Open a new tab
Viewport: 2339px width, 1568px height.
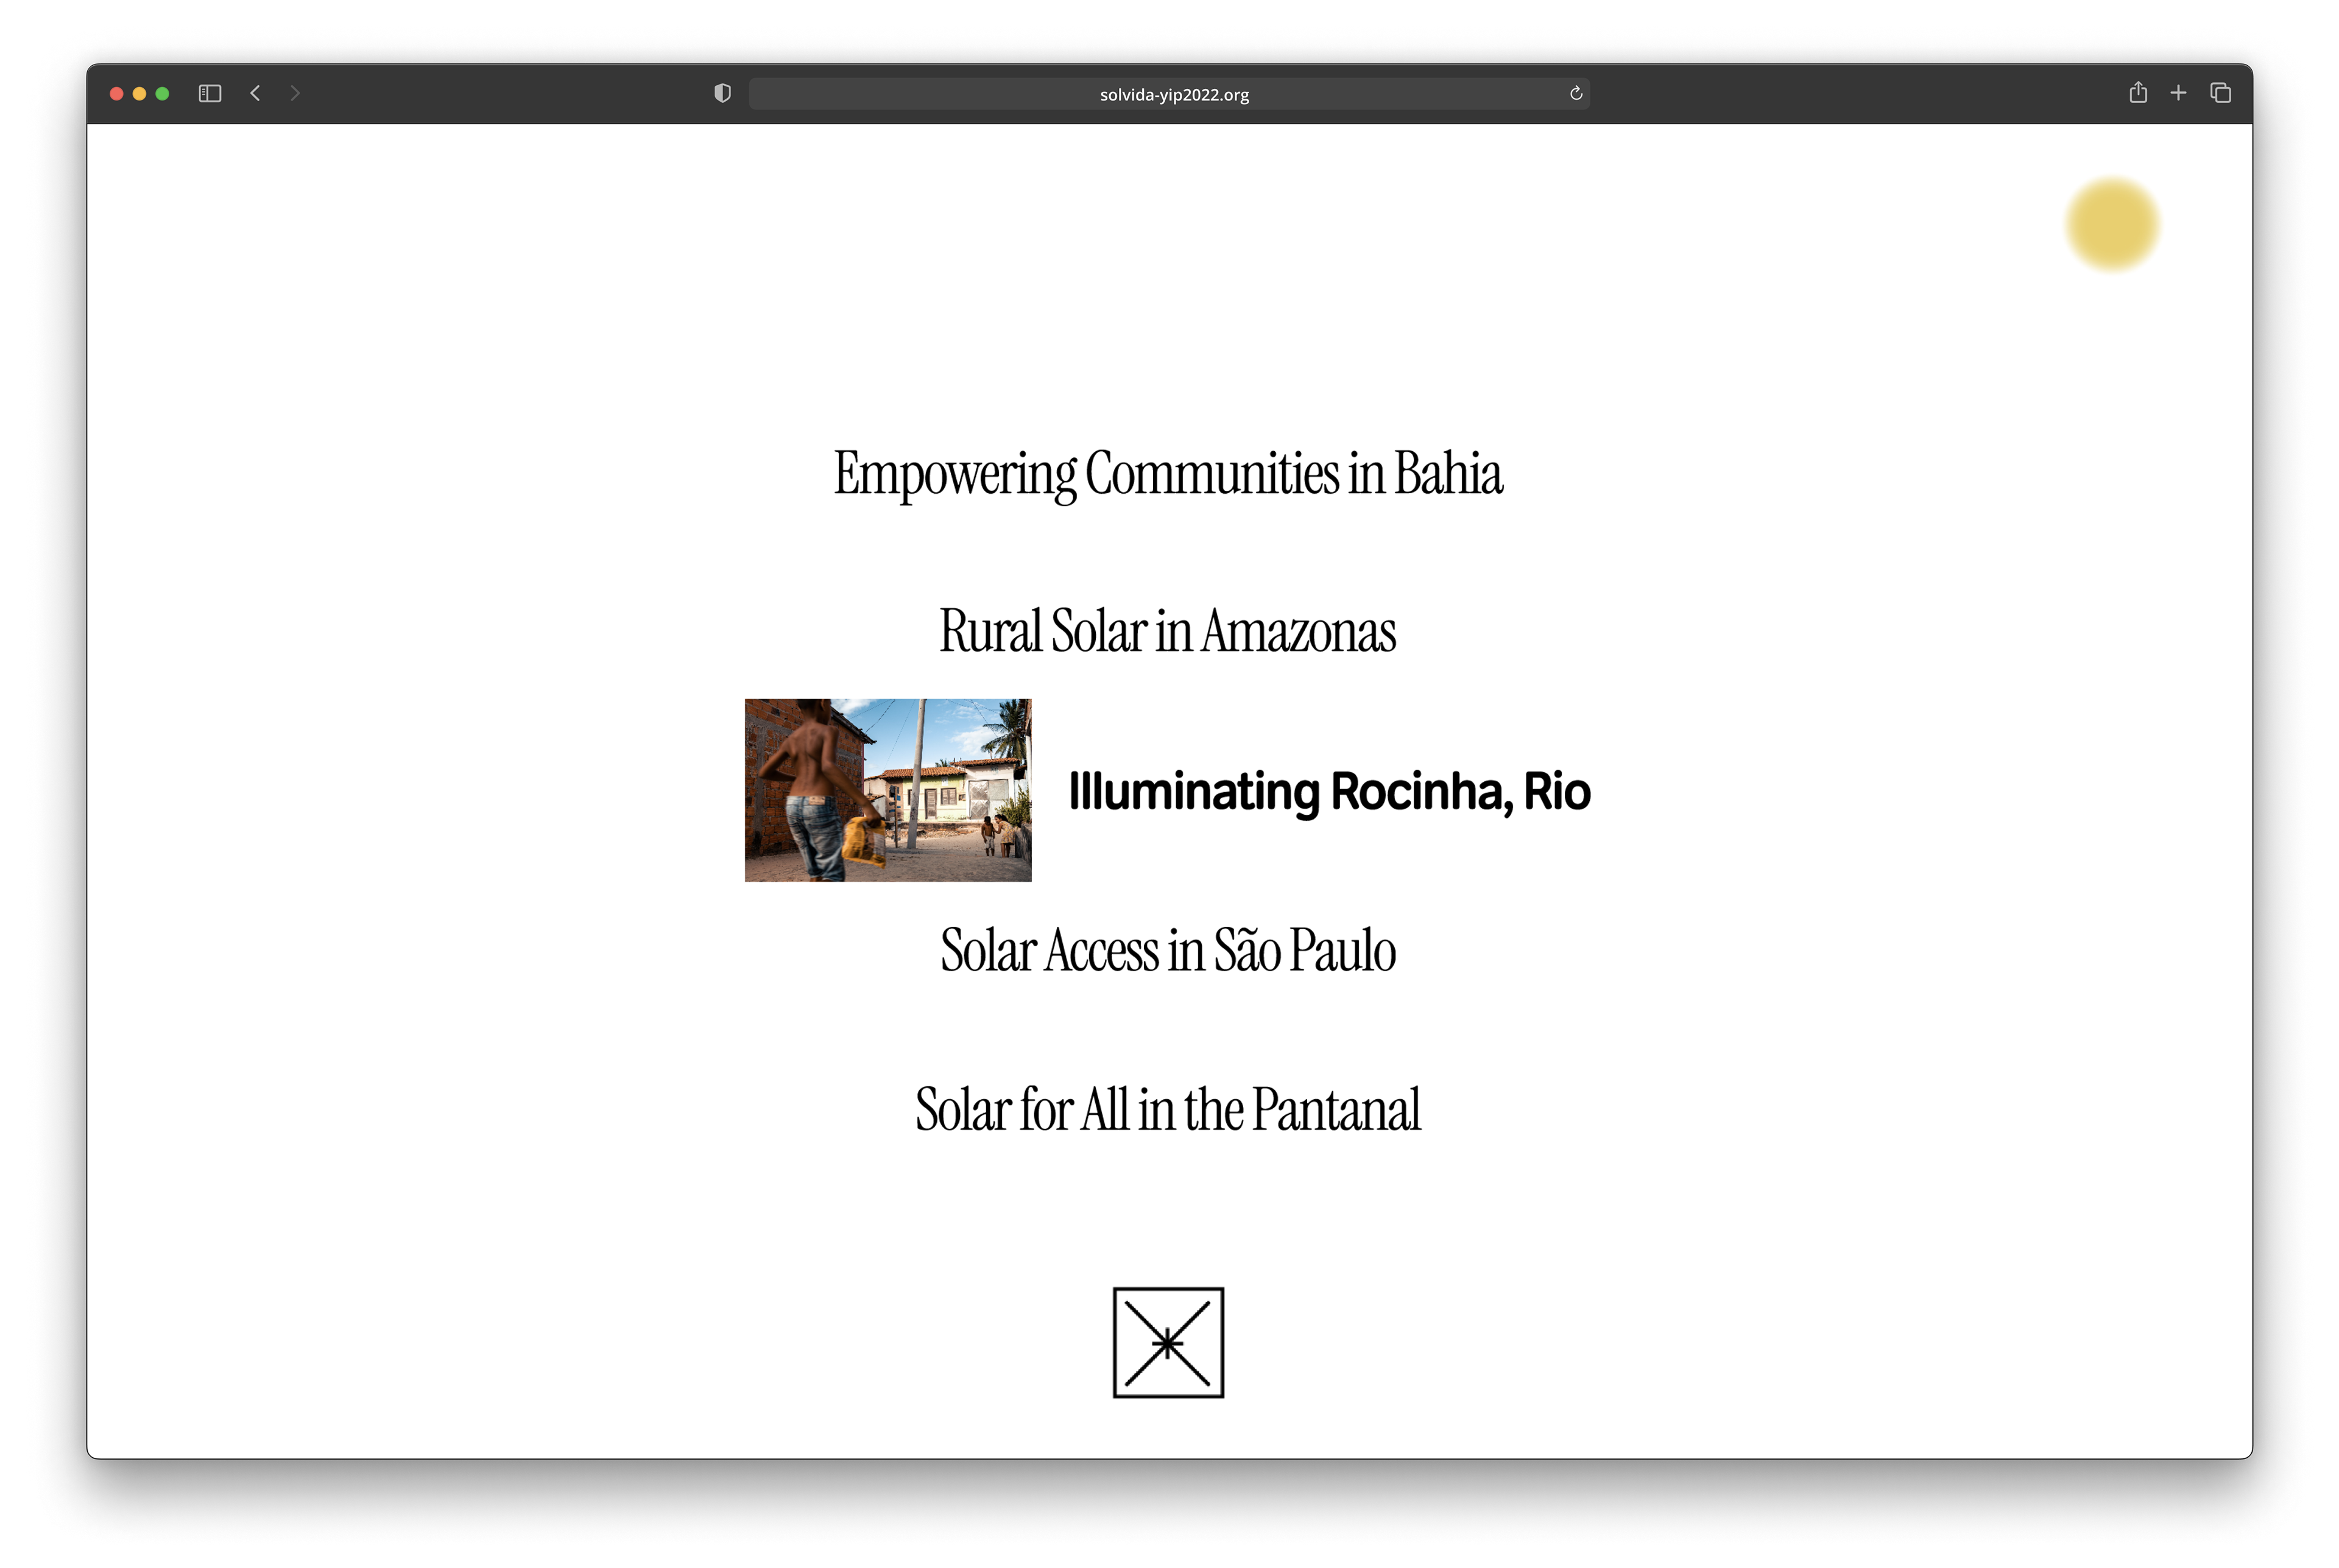coord(2178,93)
